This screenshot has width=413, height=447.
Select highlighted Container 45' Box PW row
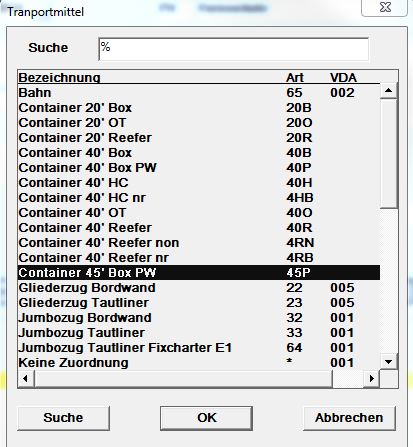199,273
